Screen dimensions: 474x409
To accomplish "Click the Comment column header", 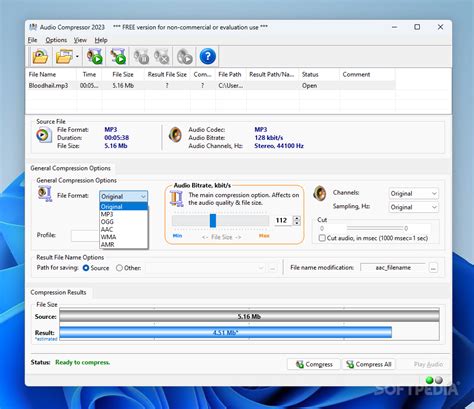I will [367, 75].
